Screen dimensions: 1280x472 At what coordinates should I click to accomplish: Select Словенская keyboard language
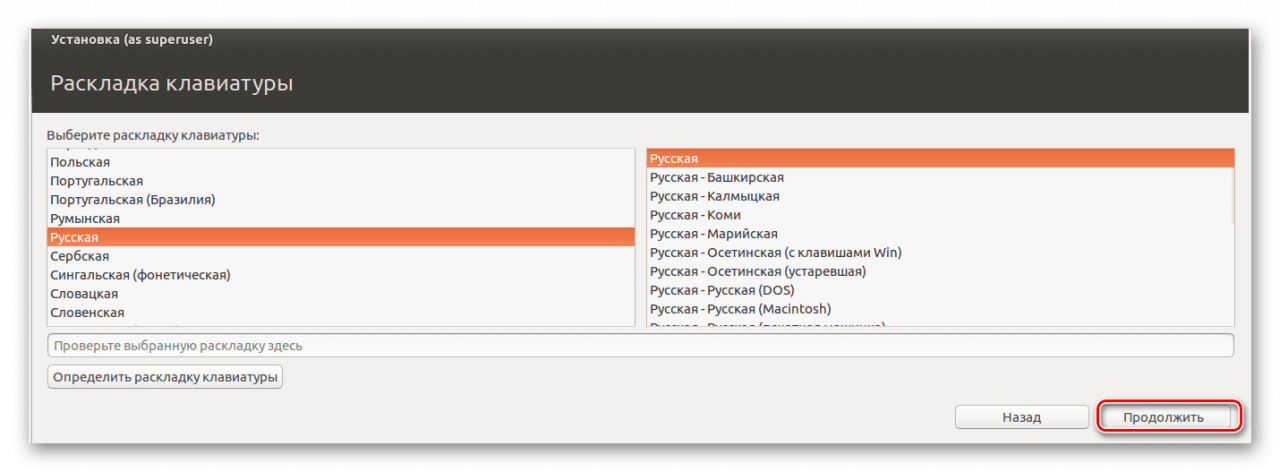88,313
